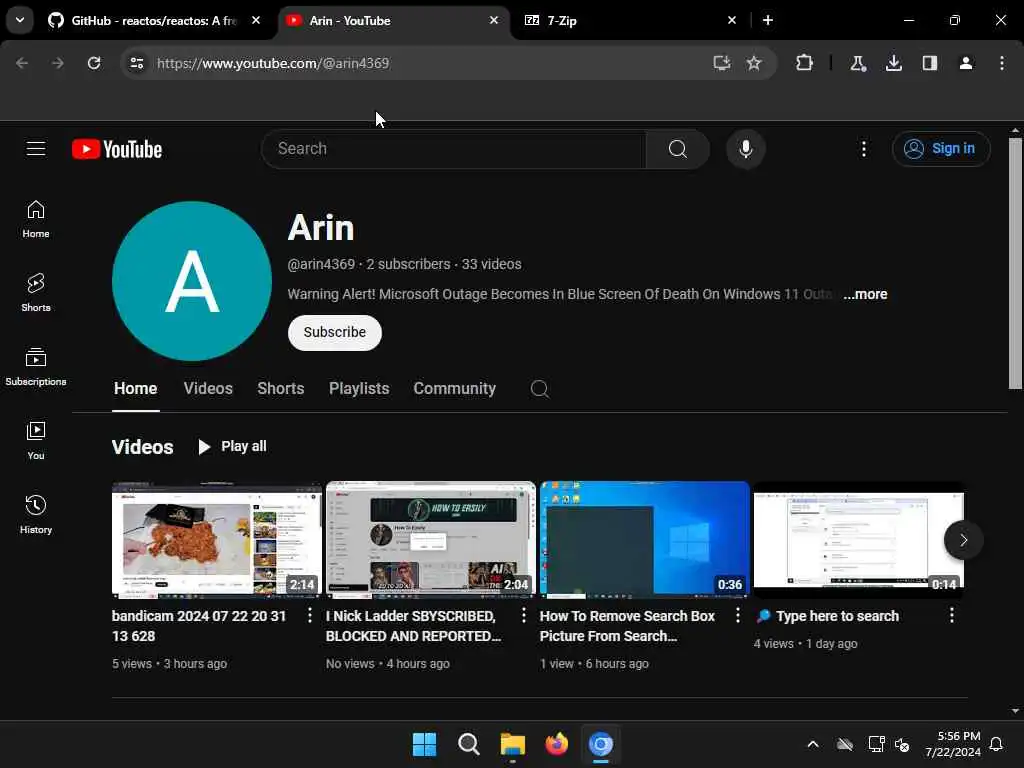Activate voice search microphone
This screenshot has height=768, width=1024.
tap(746, 149)
